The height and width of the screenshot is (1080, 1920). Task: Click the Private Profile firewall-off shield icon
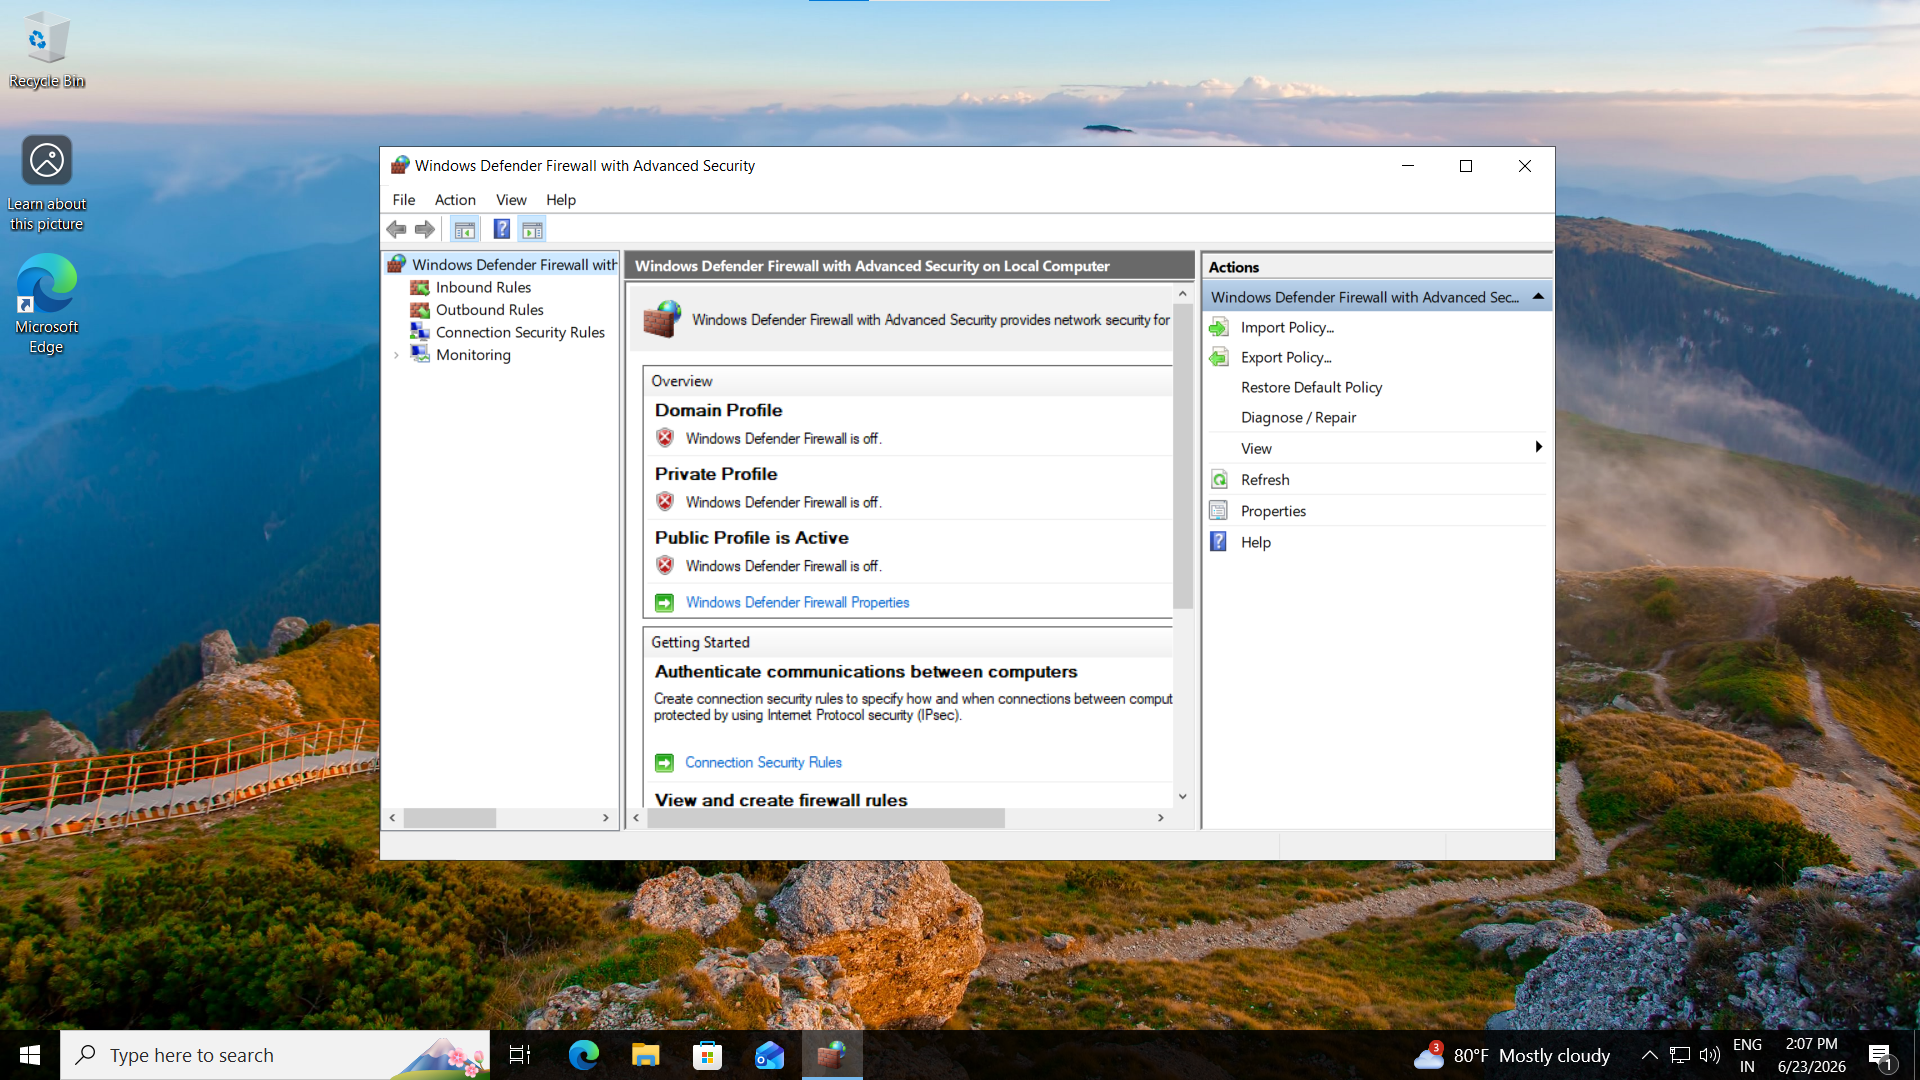click(x=665, y=502)
